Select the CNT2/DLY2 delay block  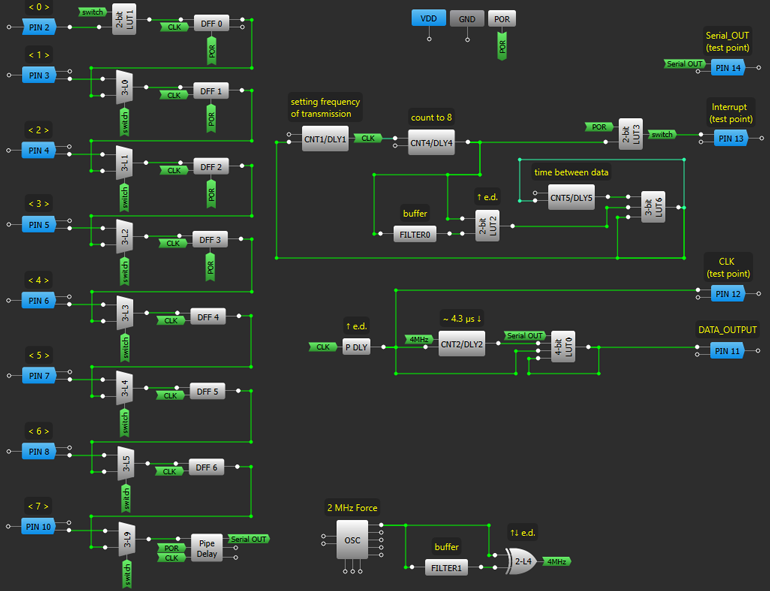point(461,347)
